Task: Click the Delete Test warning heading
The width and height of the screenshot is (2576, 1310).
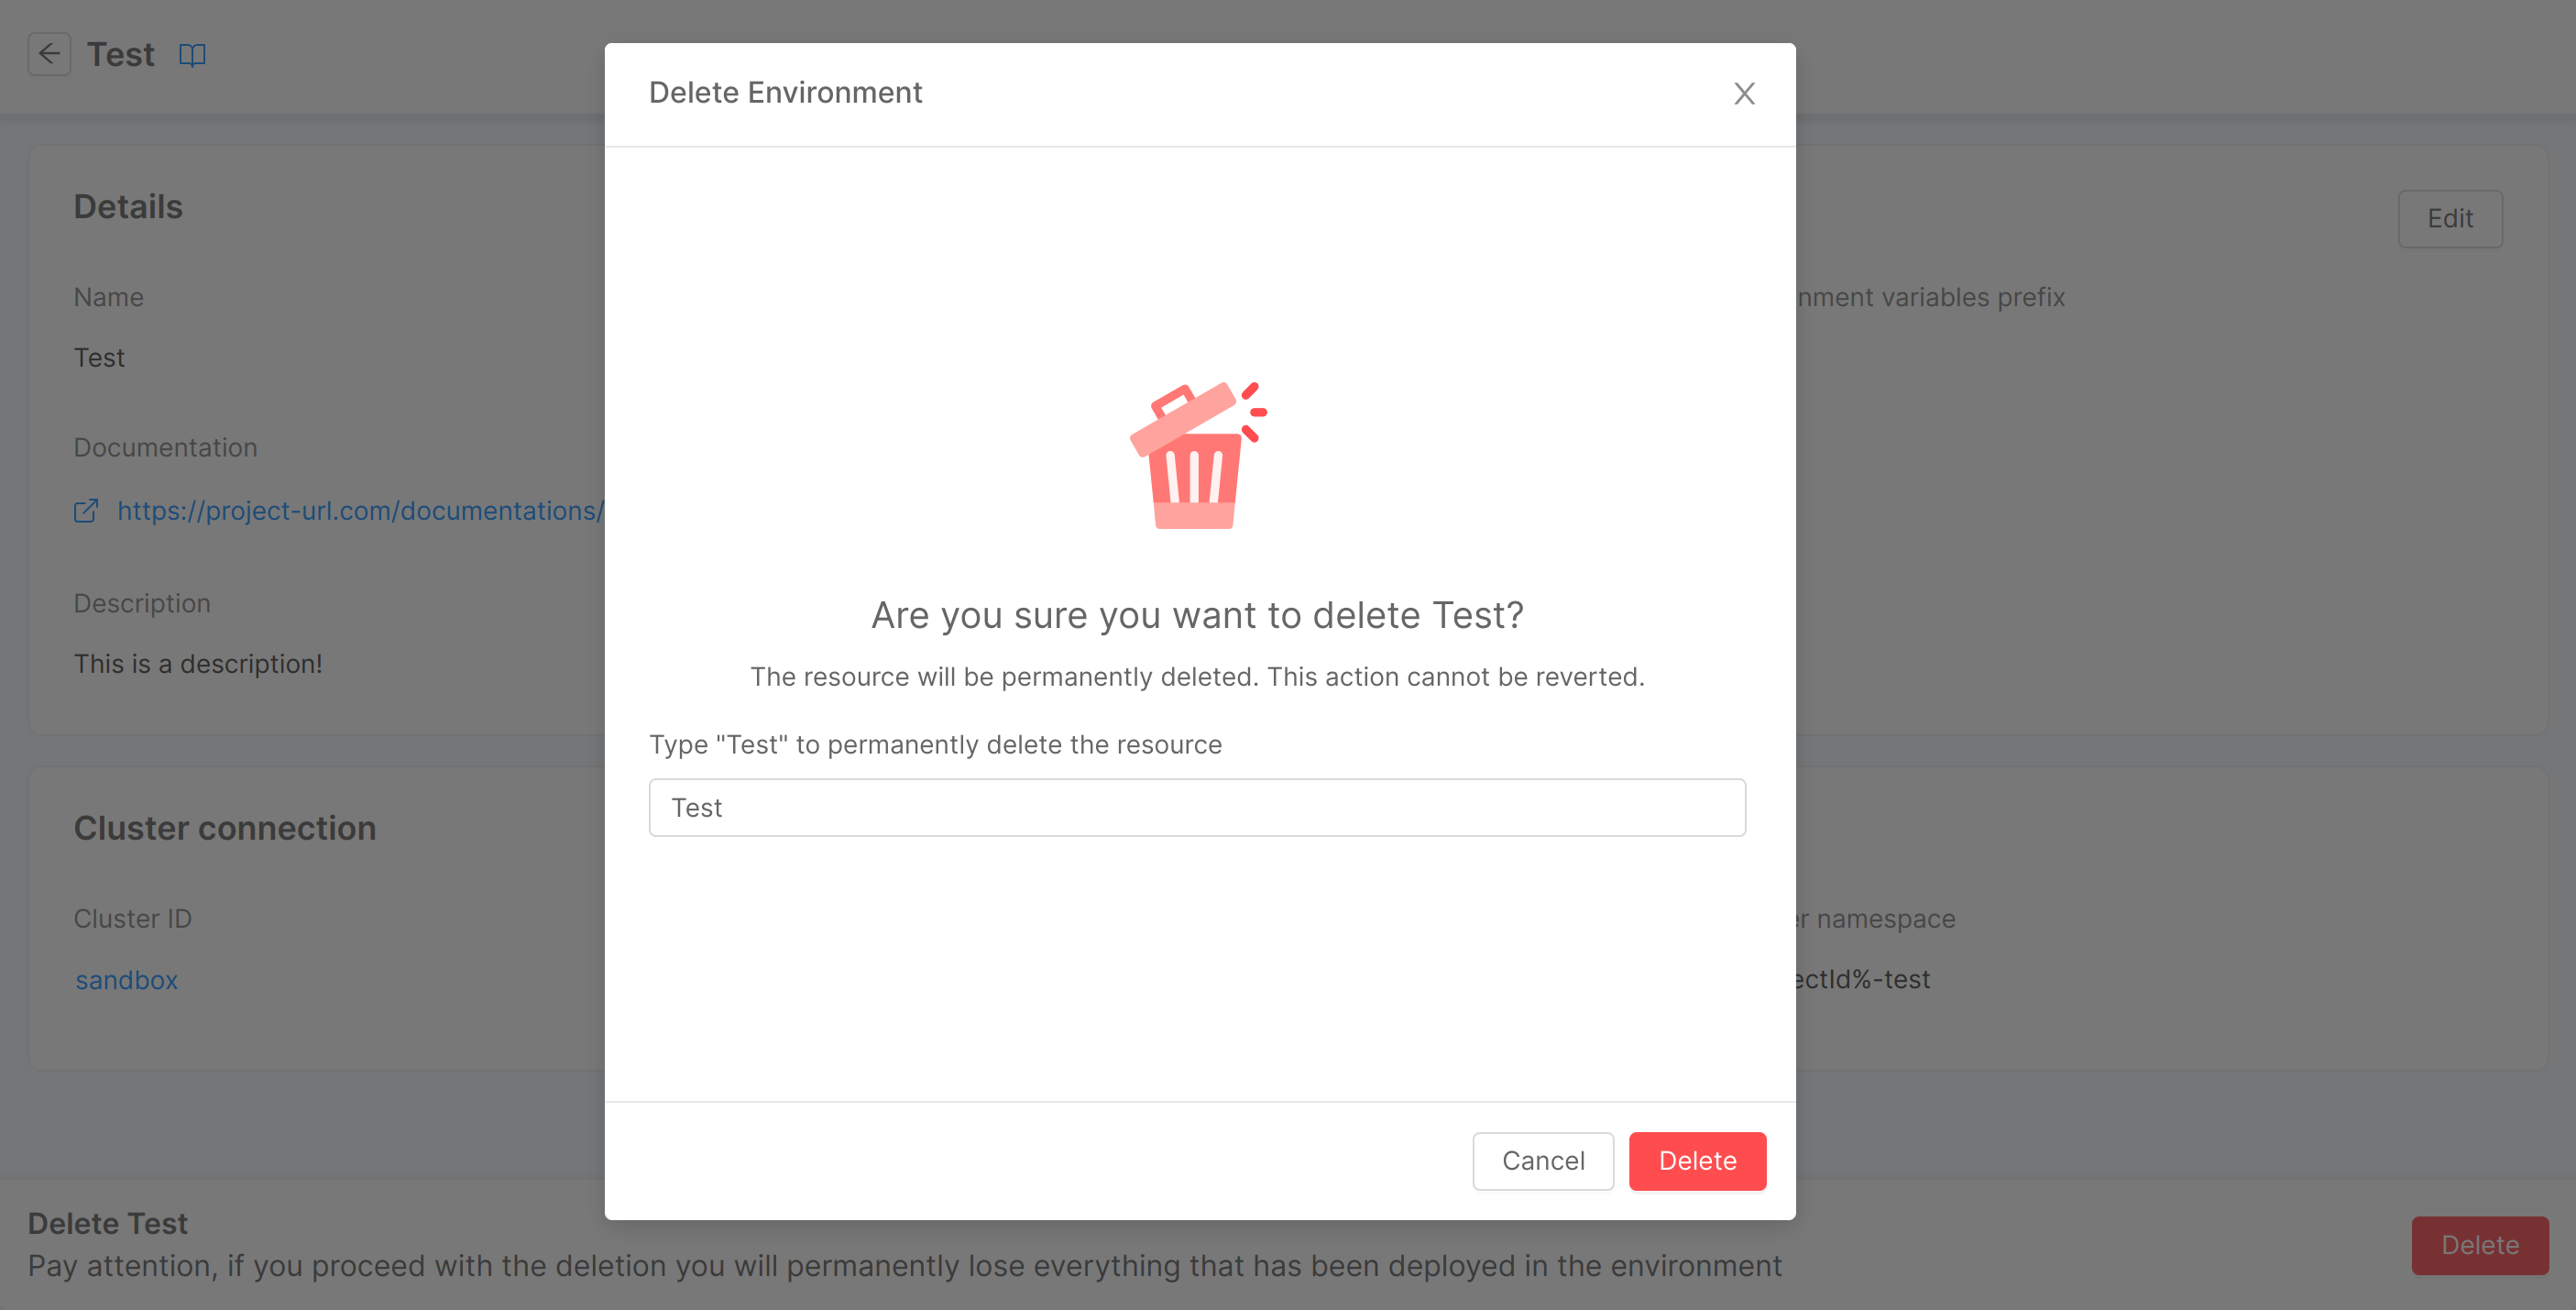Action: [x=108, y=1223]
